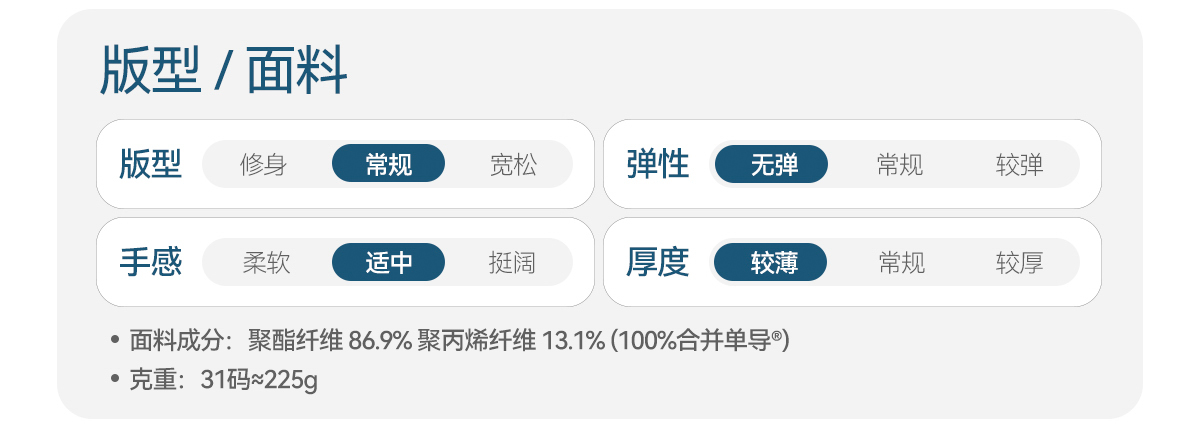The width and height of the screenshot is (1200, 430).
Task: Select the 较厚 thickness option
Action: click(x=1019, y=263)
